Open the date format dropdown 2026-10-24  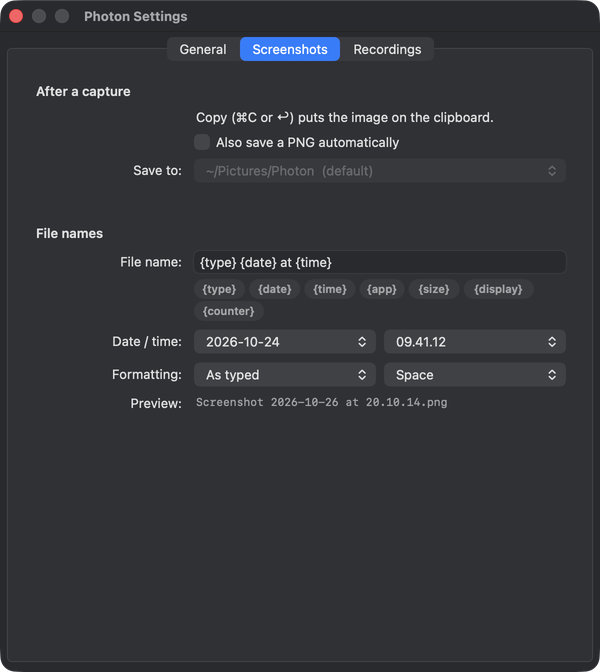285,342
